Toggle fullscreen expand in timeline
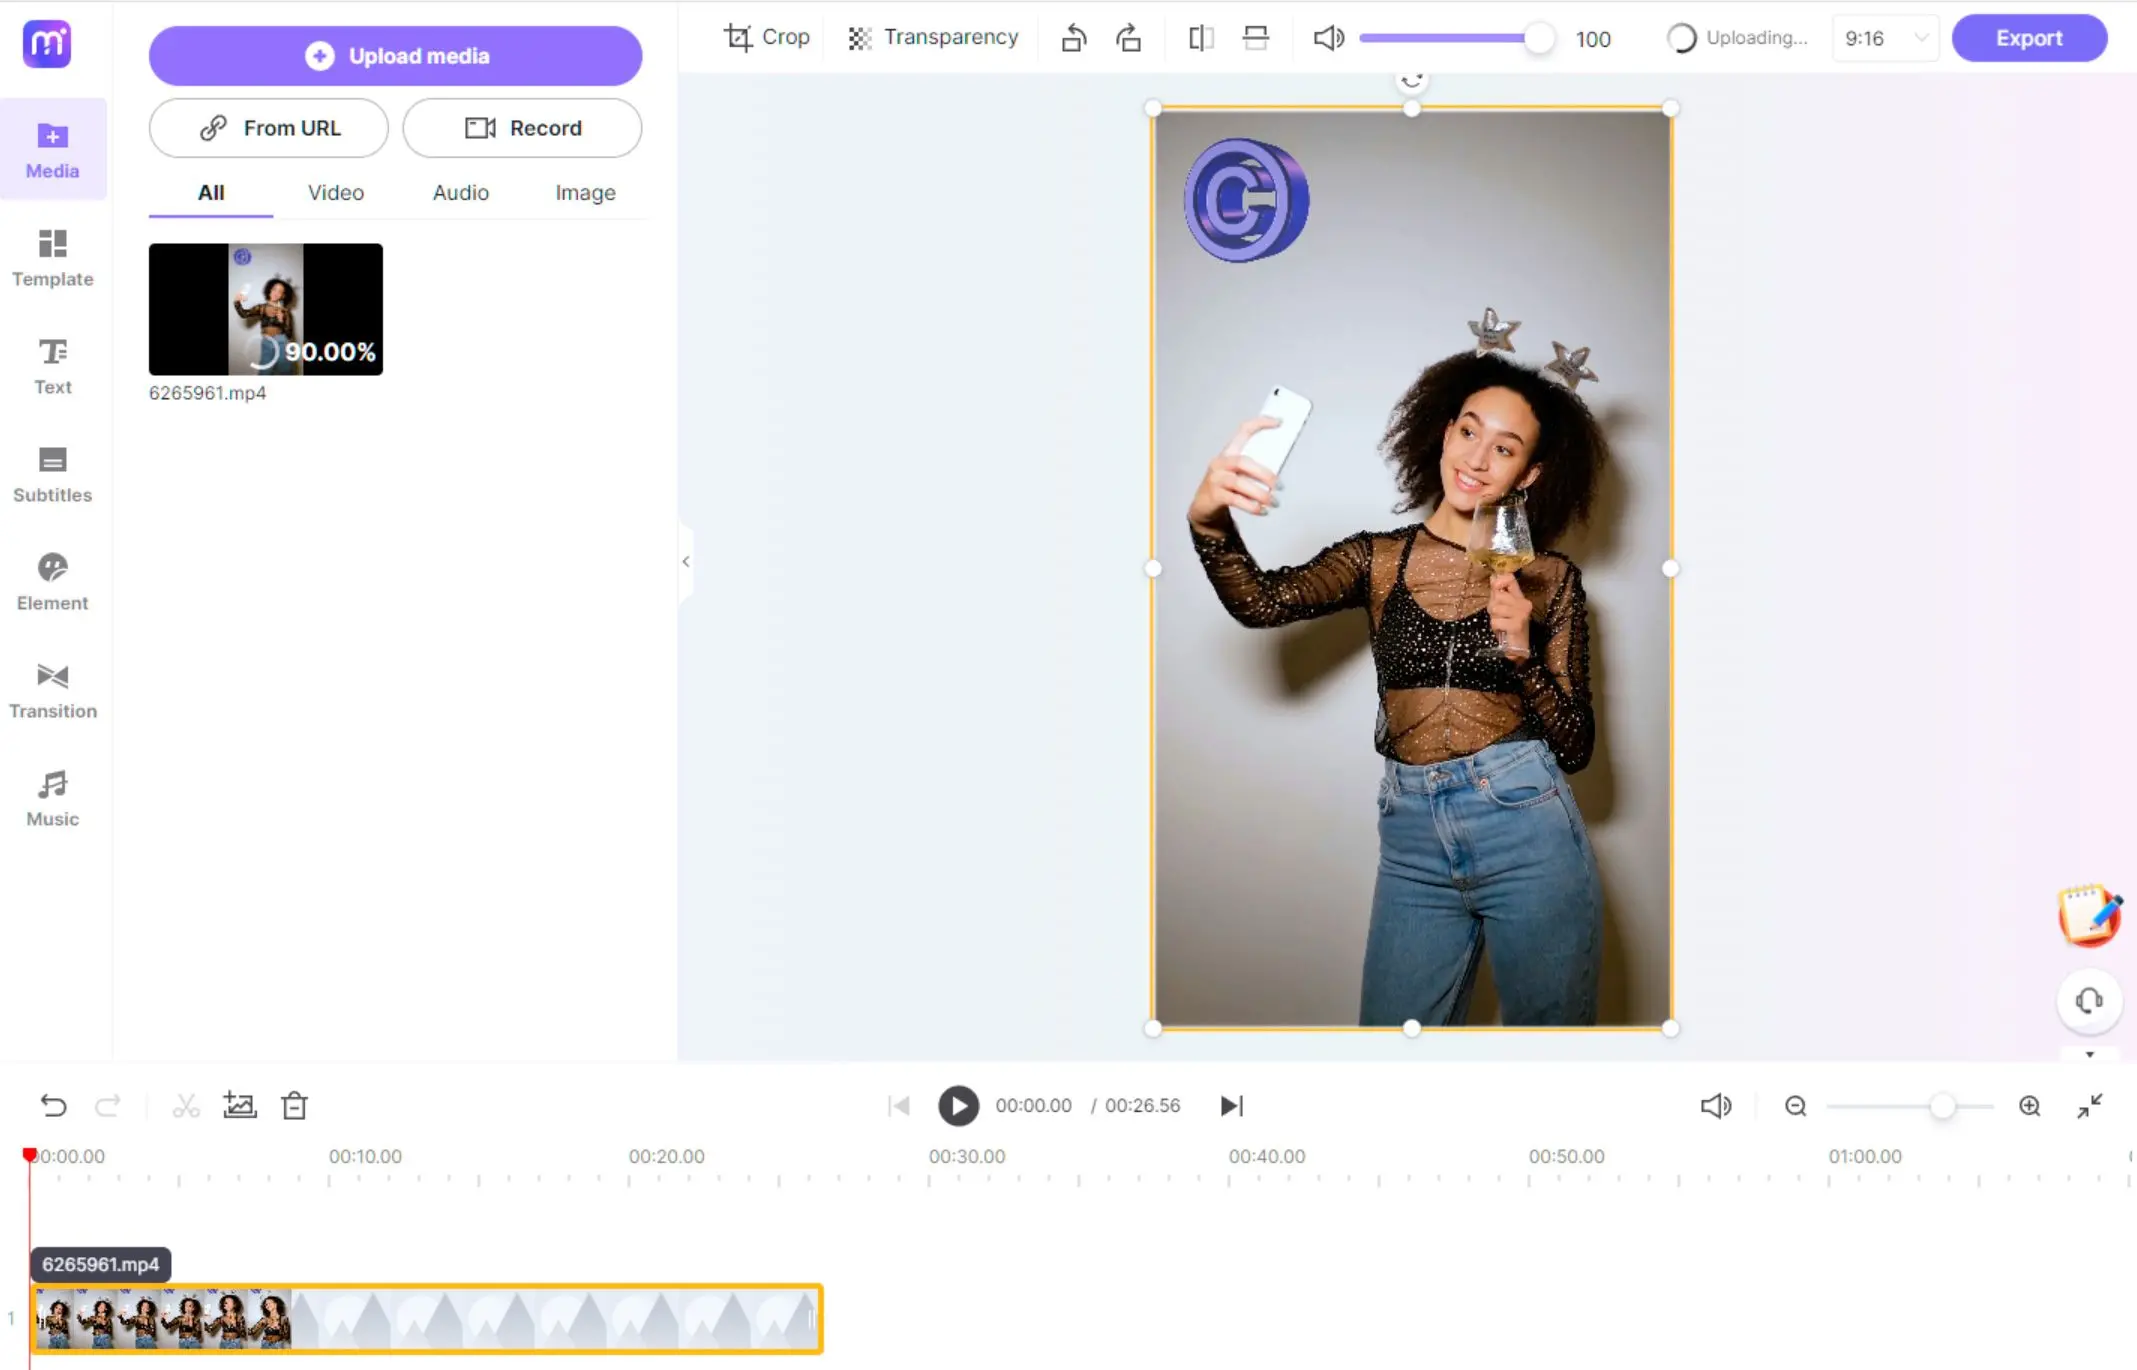Viewport: 2137px width, 1370px height. (2090, 1105)
